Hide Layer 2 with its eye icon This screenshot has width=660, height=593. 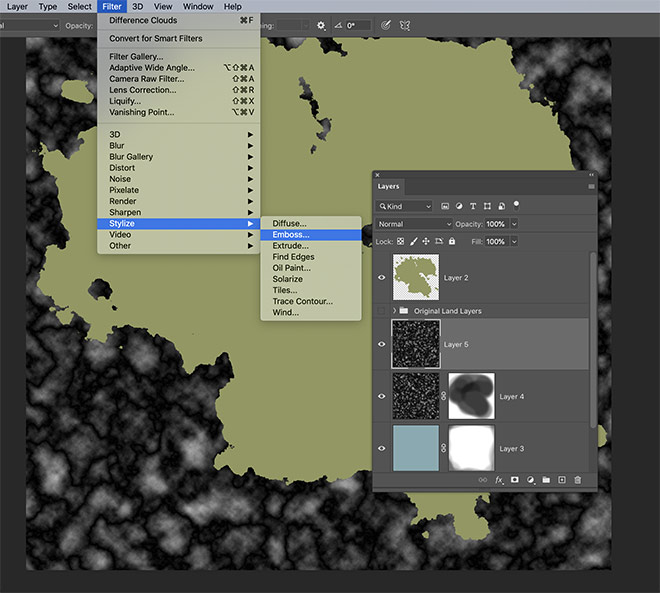pyautogui.click(x=382, y=277)
